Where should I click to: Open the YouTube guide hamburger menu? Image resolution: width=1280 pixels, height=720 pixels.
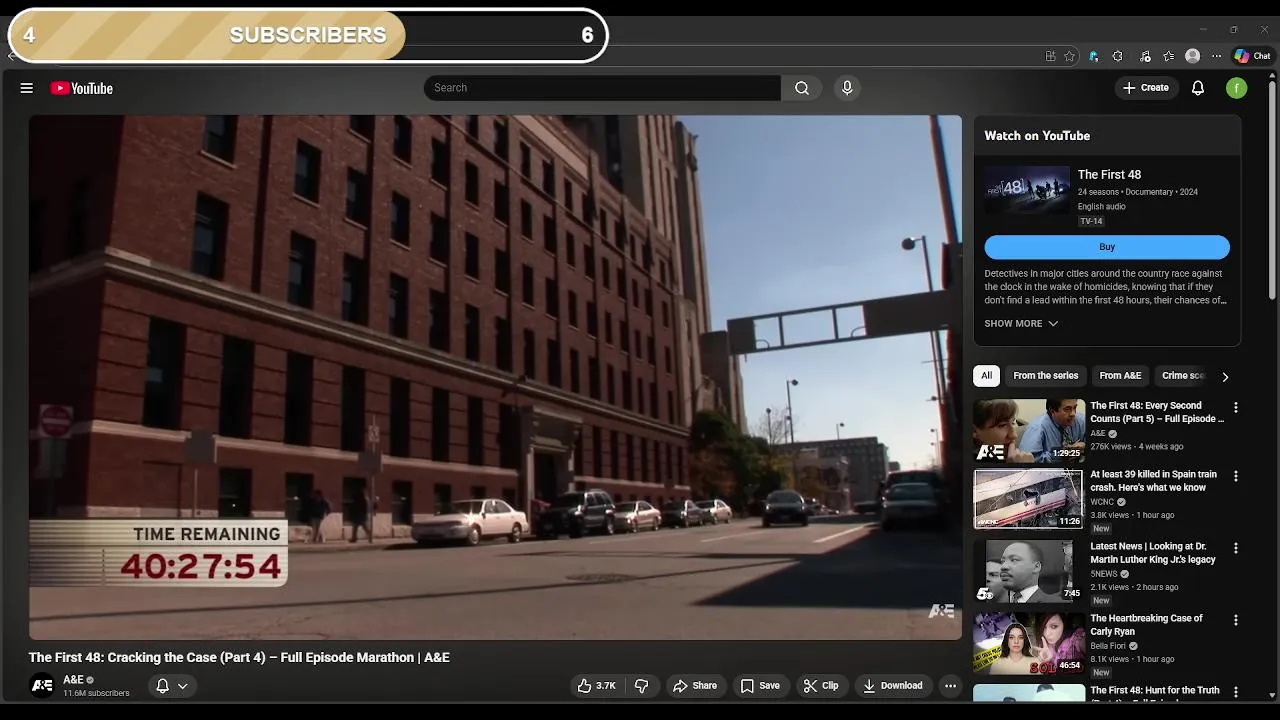[x=27, y=88]
